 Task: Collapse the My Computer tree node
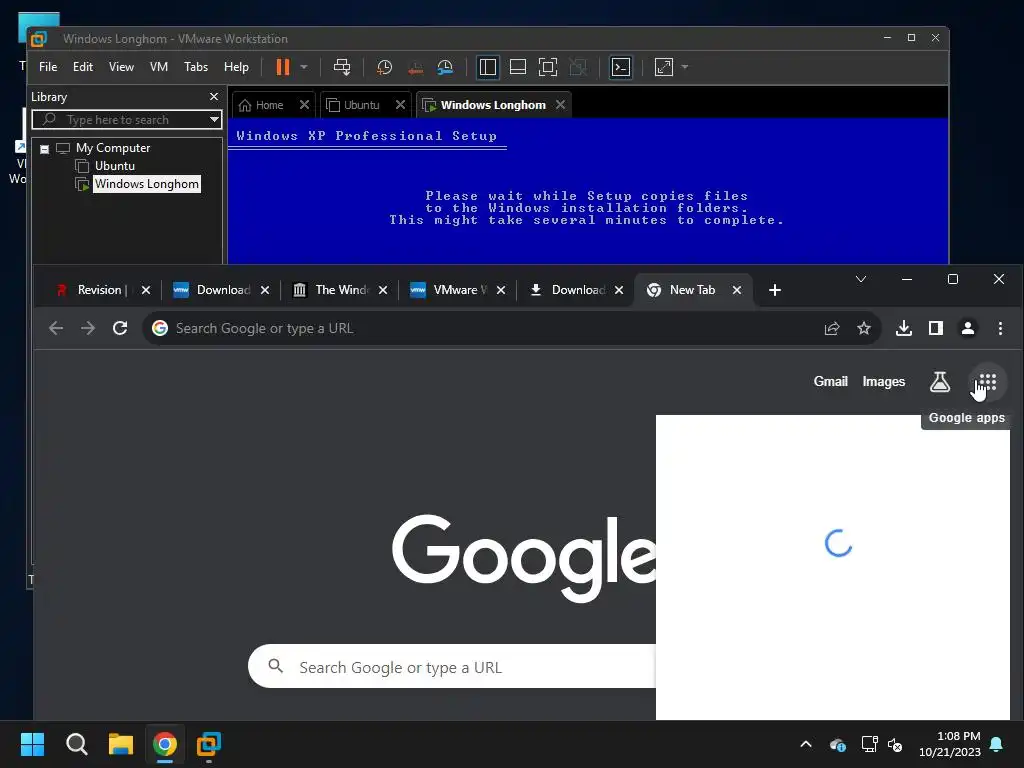[x=44, y=149]
